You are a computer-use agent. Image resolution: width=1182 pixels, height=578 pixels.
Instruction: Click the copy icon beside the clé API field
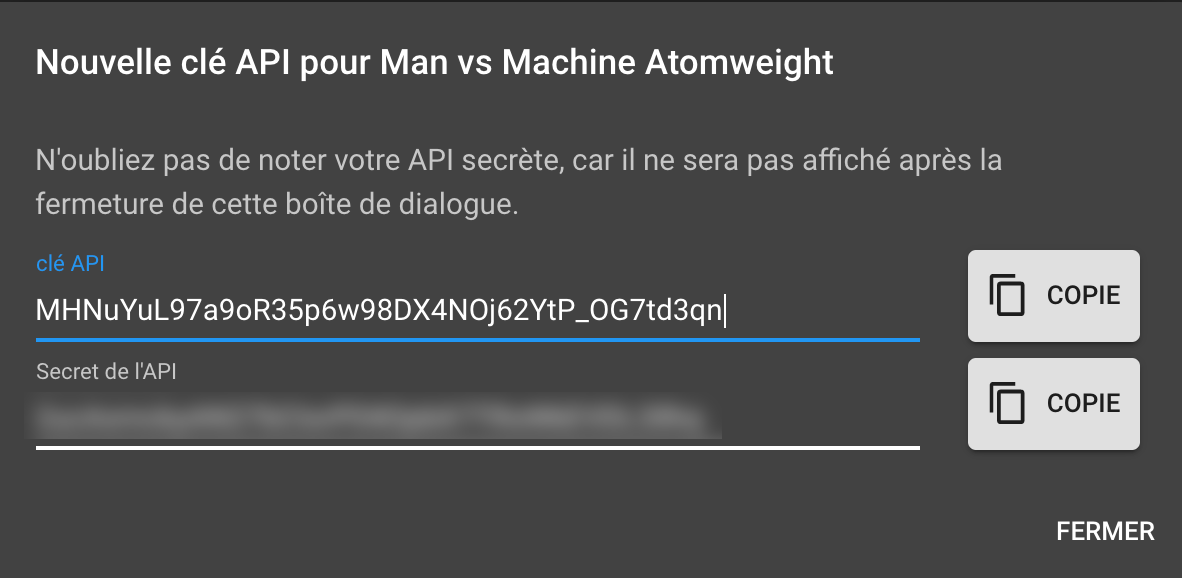pyautogui.click(x=1007, y=295)
